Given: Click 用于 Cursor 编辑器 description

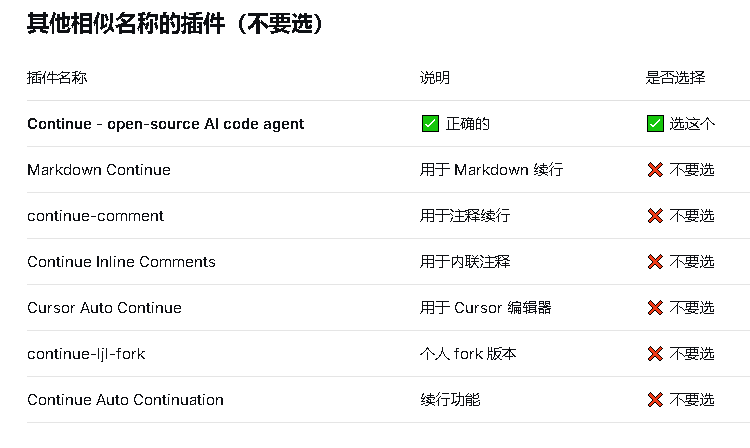Looking at the screenshot, I should tap(485, 307).
